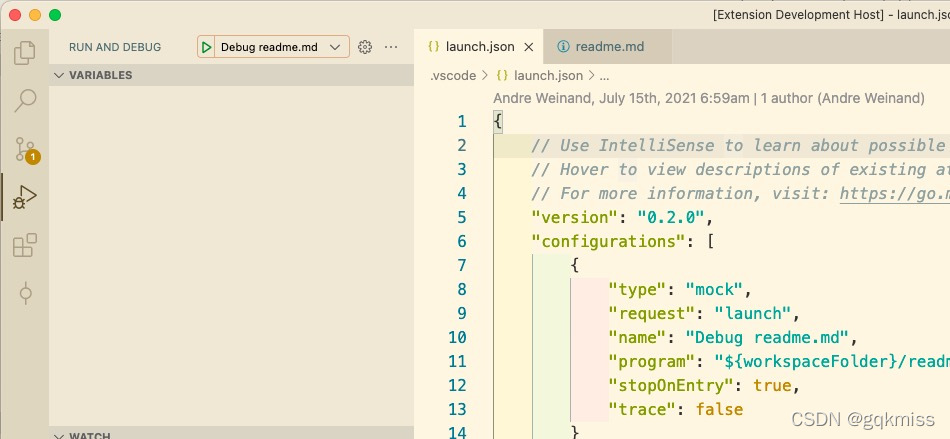This screenshot has width=950, height=439.
Task: Open the Andre Weinand git blame annotation
Action: point(709,98)
